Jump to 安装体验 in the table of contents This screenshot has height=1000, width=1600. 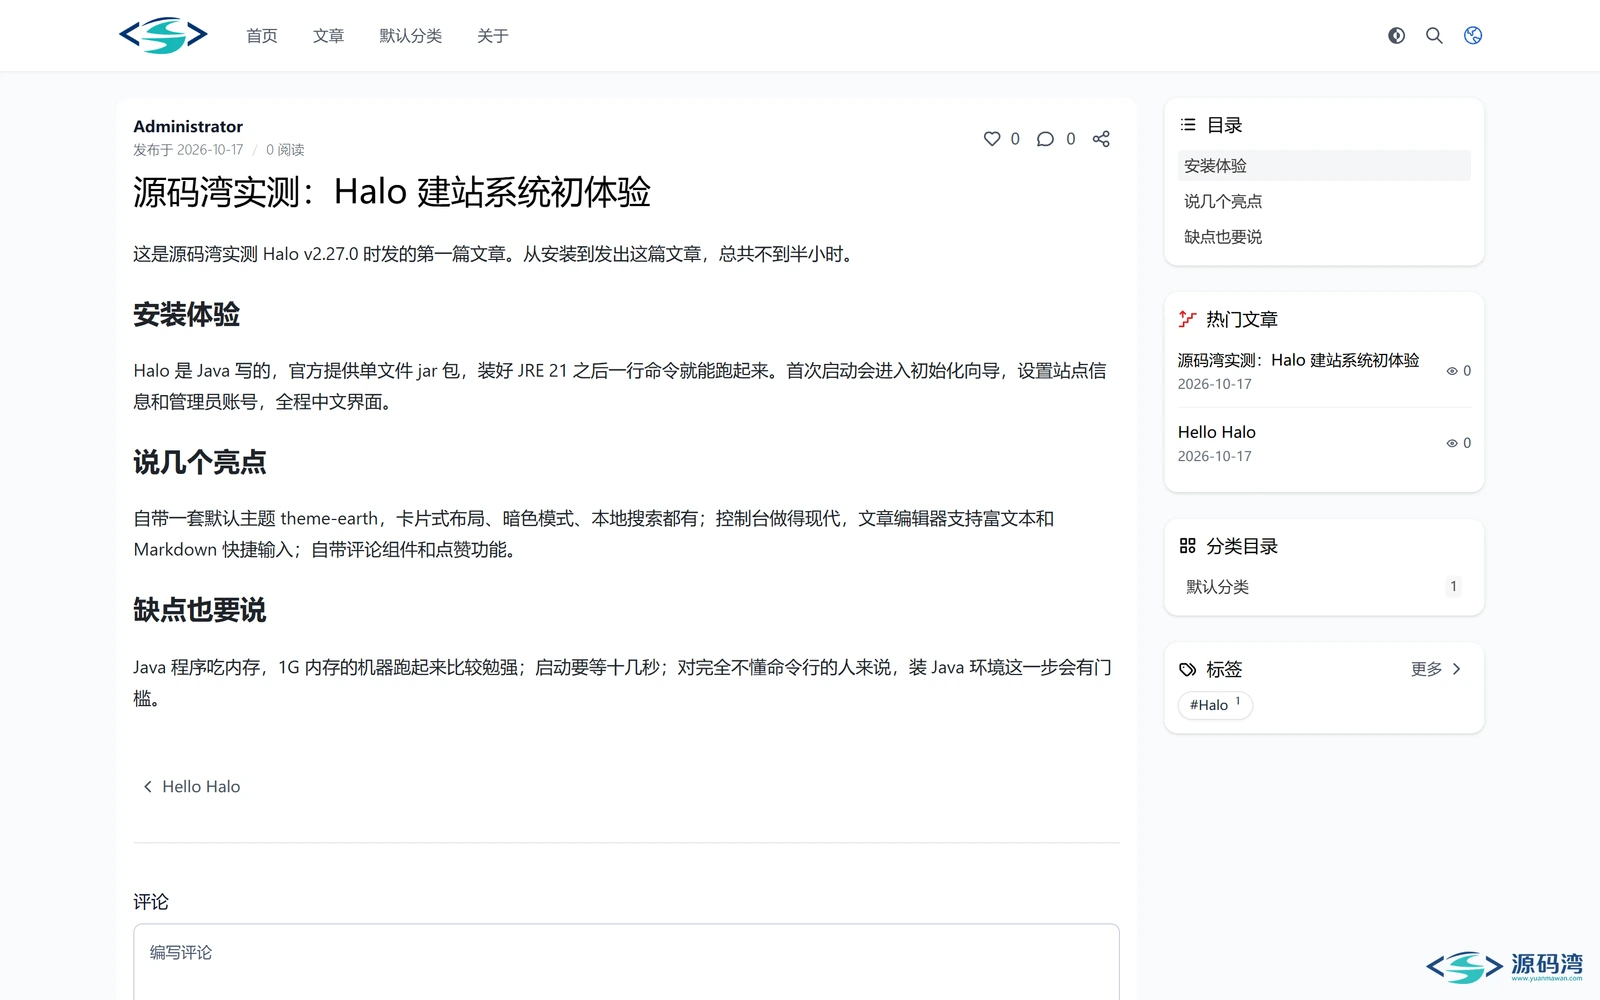click(x=1324, y=166)
